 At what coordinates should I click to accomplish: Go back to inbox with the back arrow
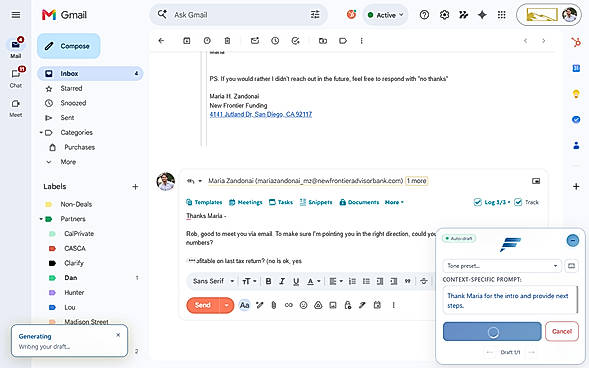[x=161, y=41]
